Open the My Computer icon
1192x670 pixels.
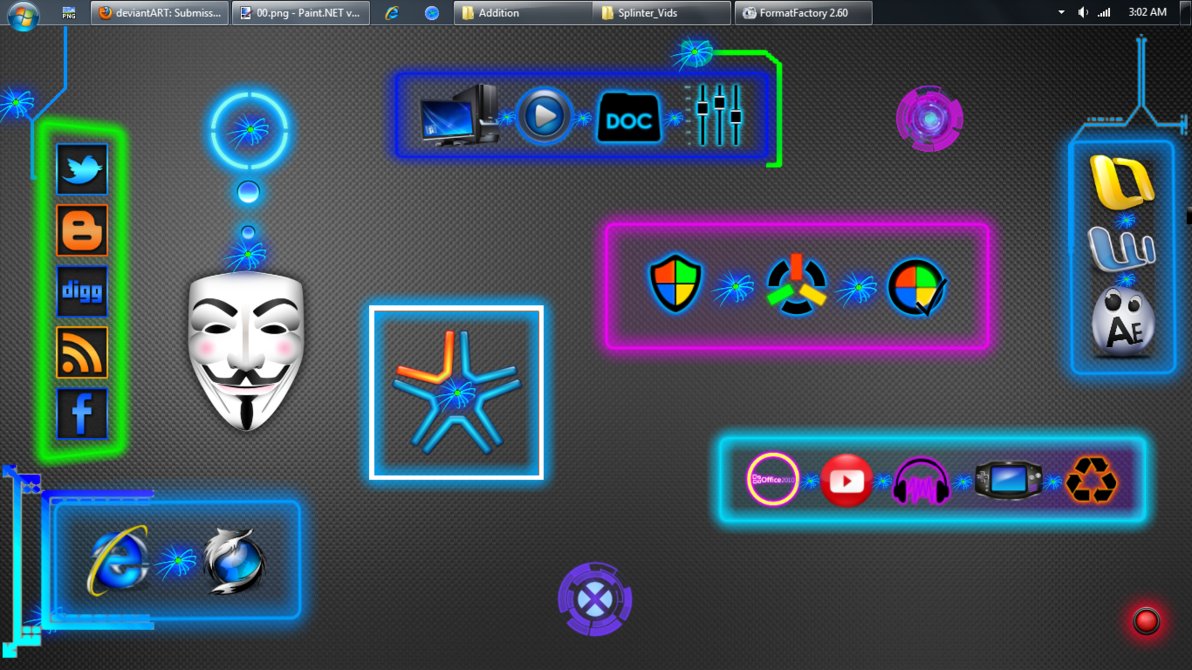[x=460, y=116]
